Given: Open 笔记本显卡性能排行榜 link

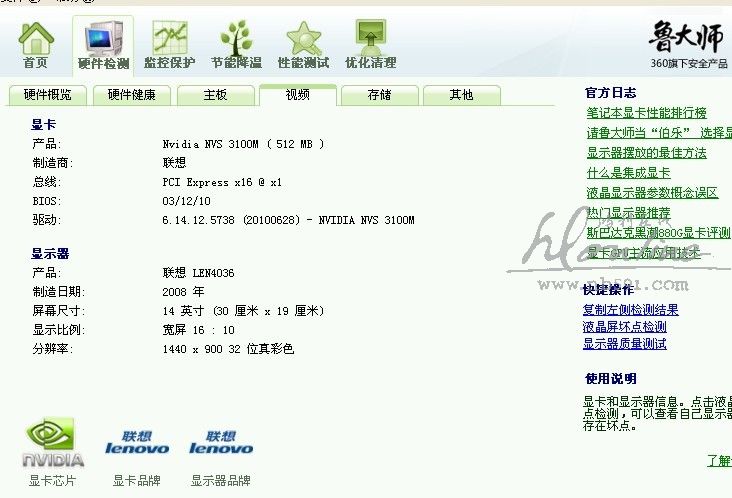Looking at the screenshot, I should (x=647, y=113).
